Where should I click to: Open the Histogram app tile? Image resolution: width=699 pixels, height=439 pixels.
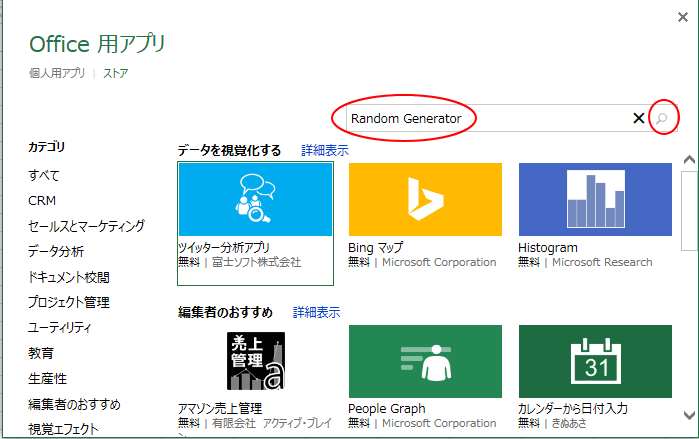tap(595, 199)
